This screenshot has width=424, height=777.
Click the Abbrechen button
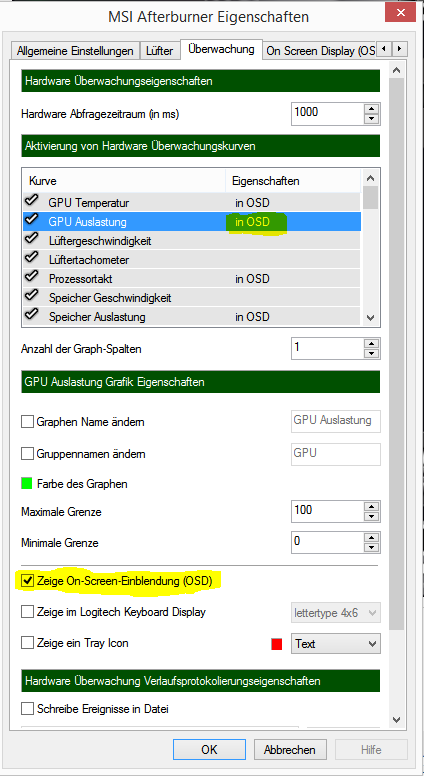pyautogui.click(x=291, y=749)
